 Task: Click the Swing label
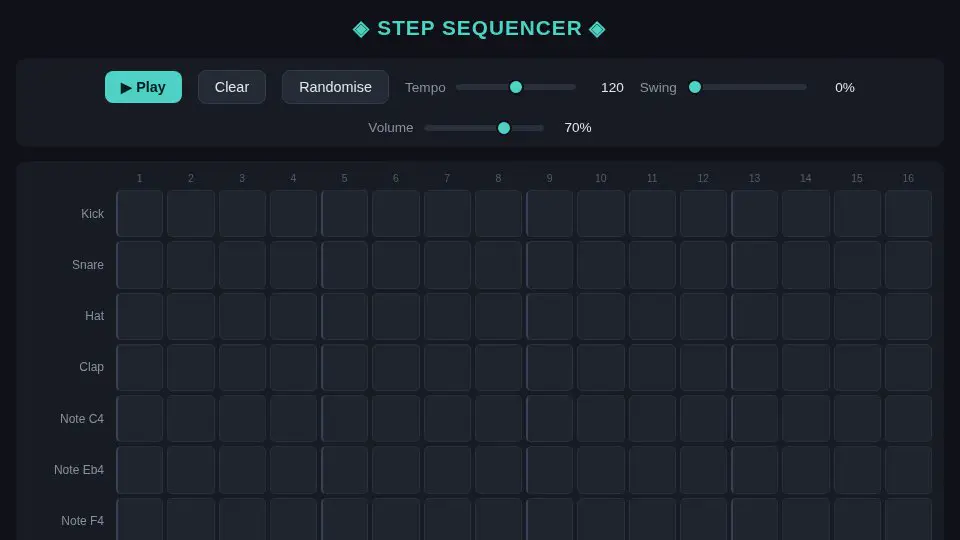[658, 88]
